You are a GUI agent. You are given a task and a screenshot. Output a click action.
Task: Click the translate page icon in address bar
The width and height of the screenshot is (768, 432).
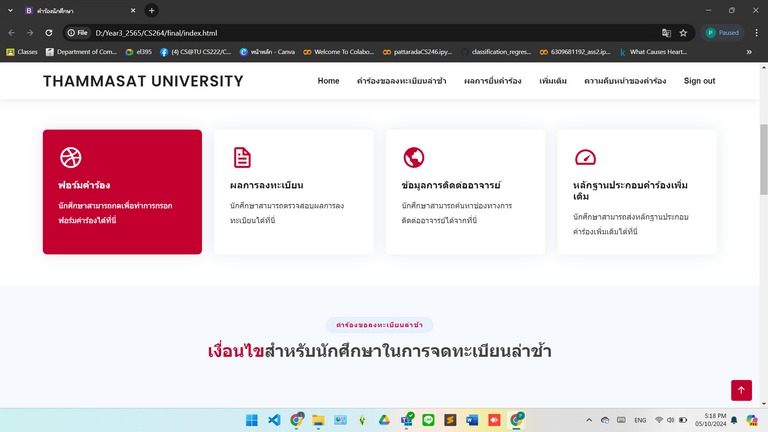point(666,33)
